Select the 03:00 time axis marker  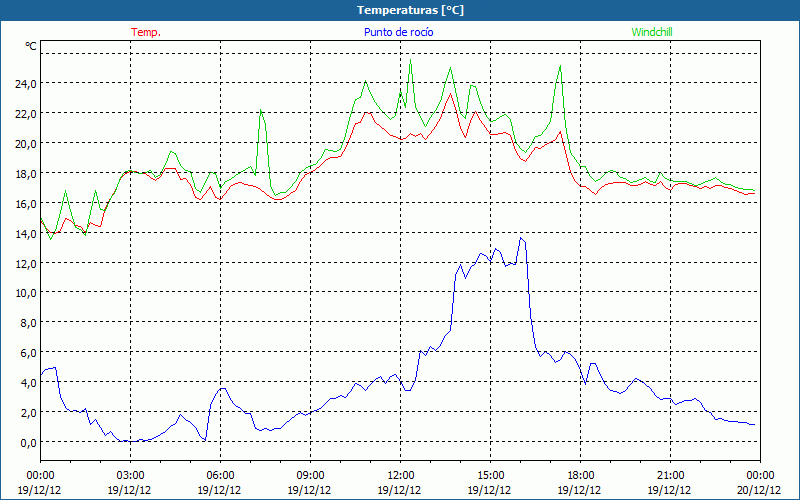[x=130, y=475]
